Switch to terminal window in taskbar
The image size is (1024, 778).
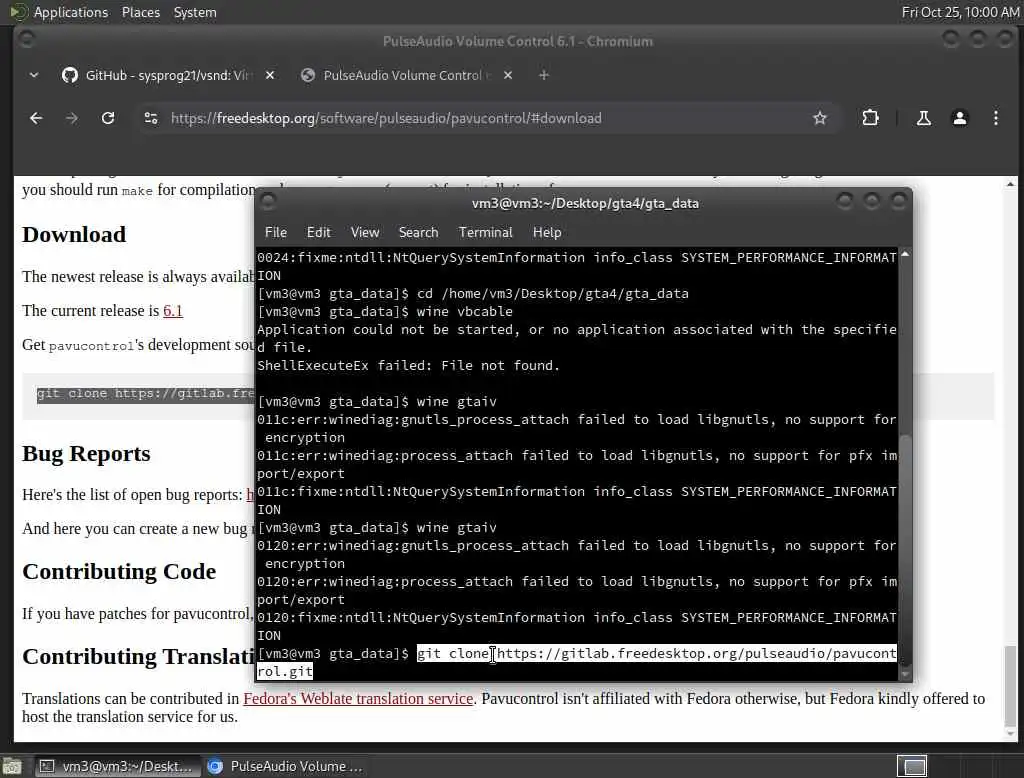116,766
